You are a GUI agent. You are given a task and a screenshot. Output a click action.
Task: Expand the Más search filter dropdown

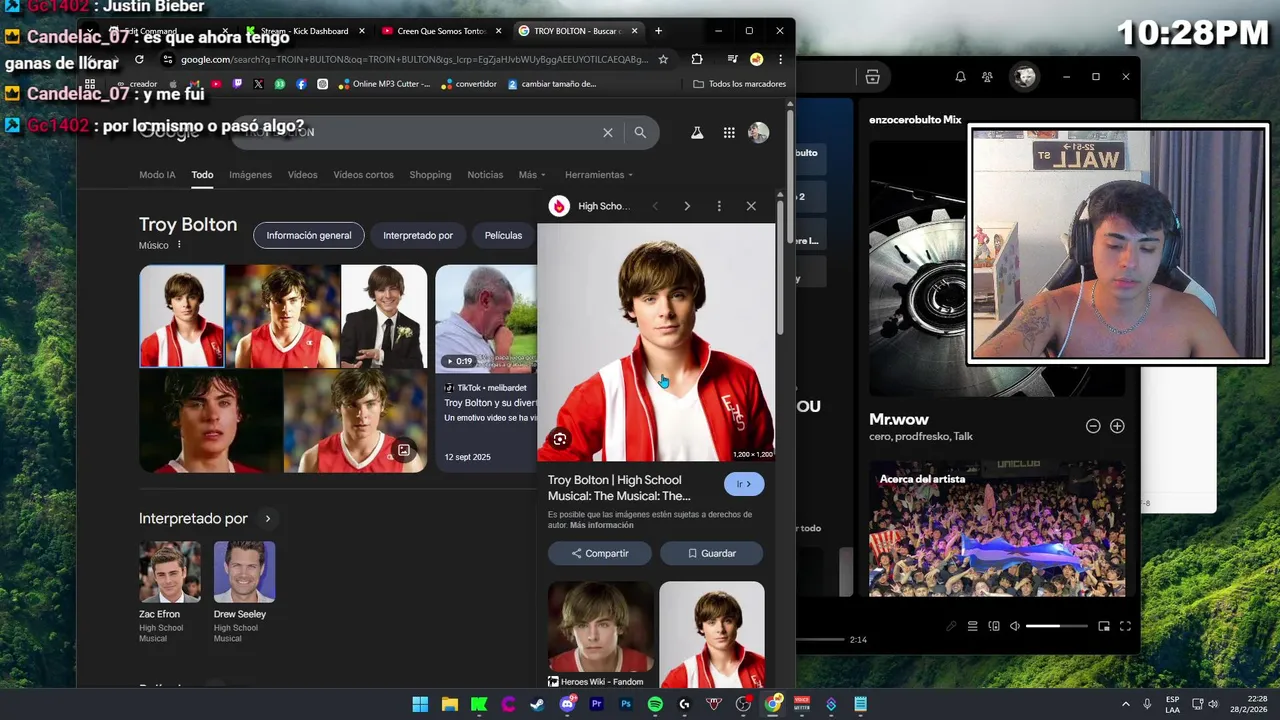532,175
